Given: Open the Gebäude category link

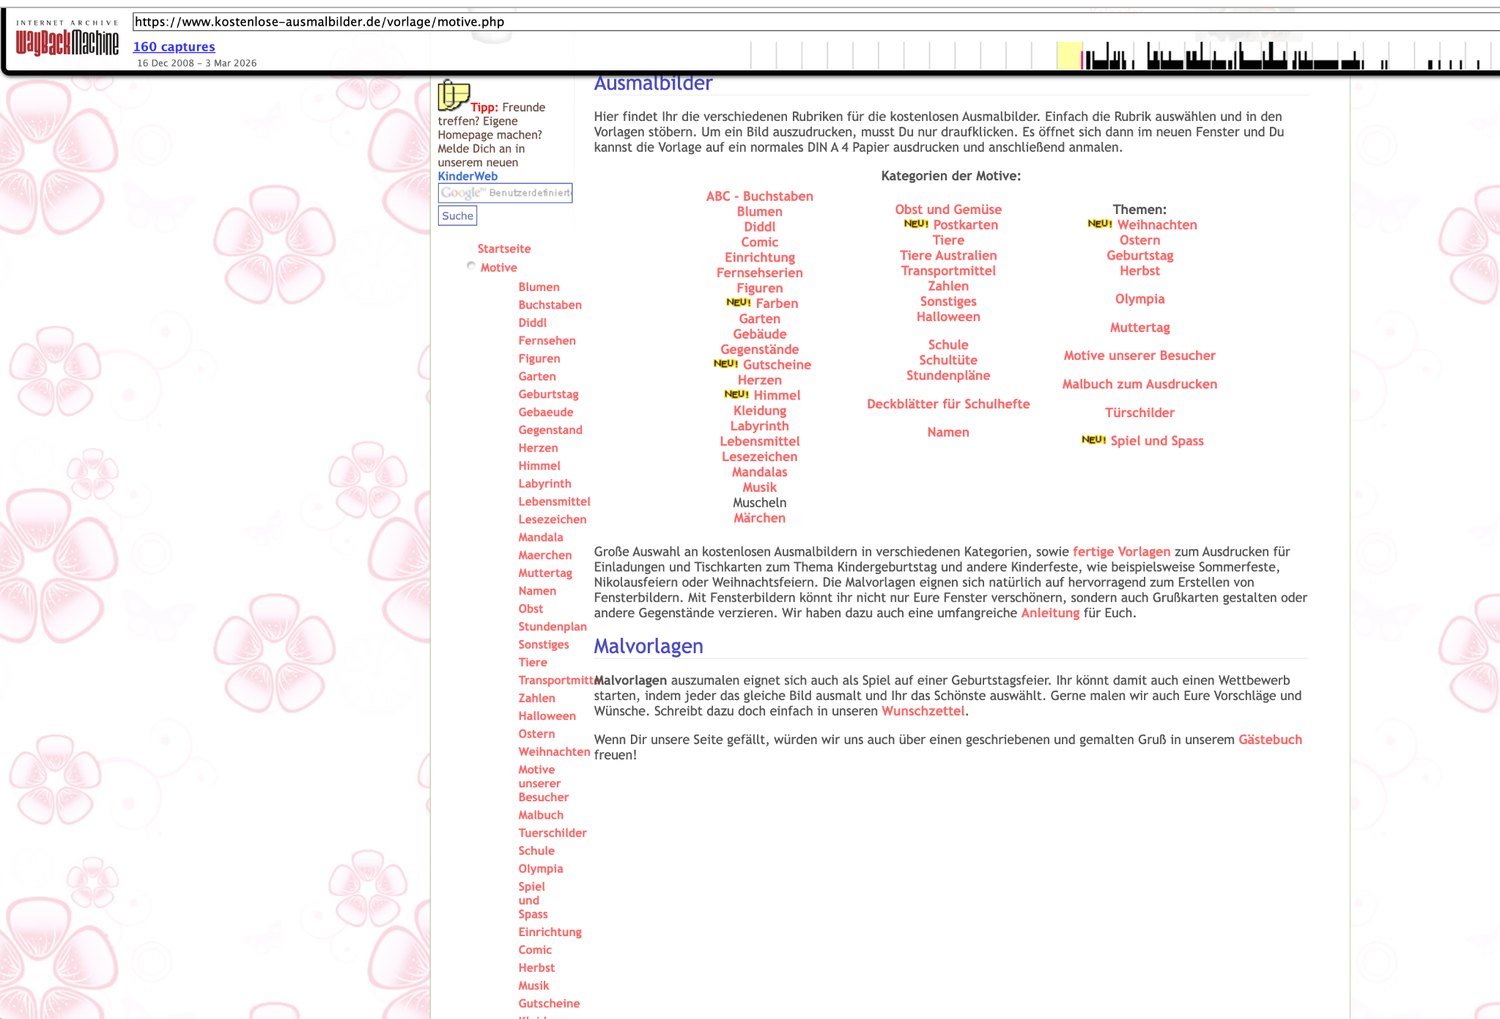Looking at the screenshot, I should point(760,334).
